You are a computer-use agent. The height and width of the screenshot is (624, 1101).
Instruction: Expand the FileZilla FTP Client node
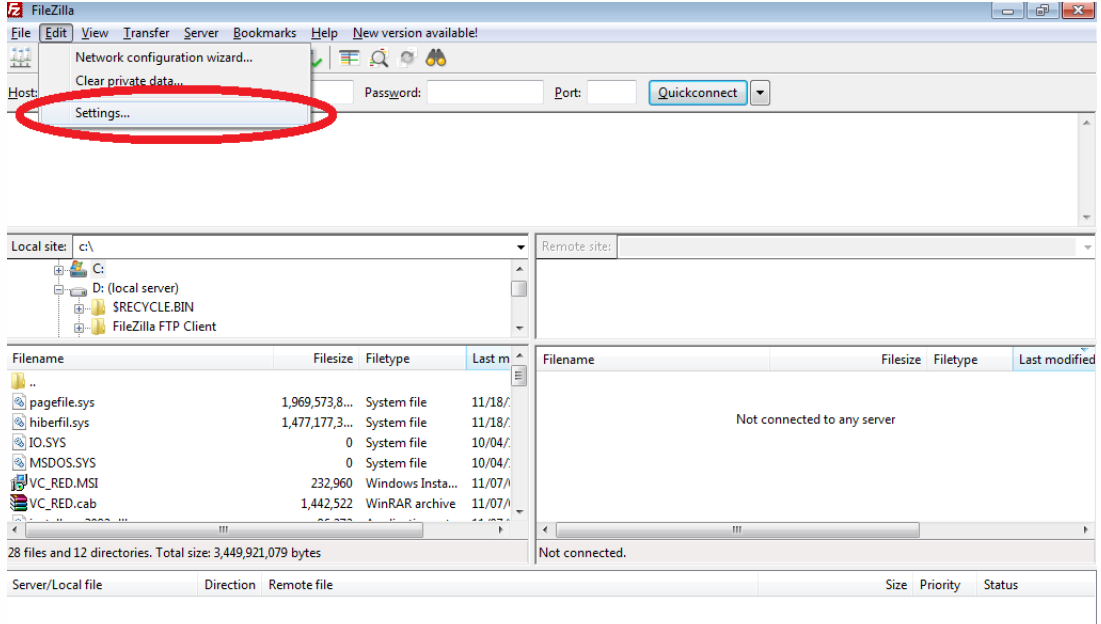coord(79,327)
